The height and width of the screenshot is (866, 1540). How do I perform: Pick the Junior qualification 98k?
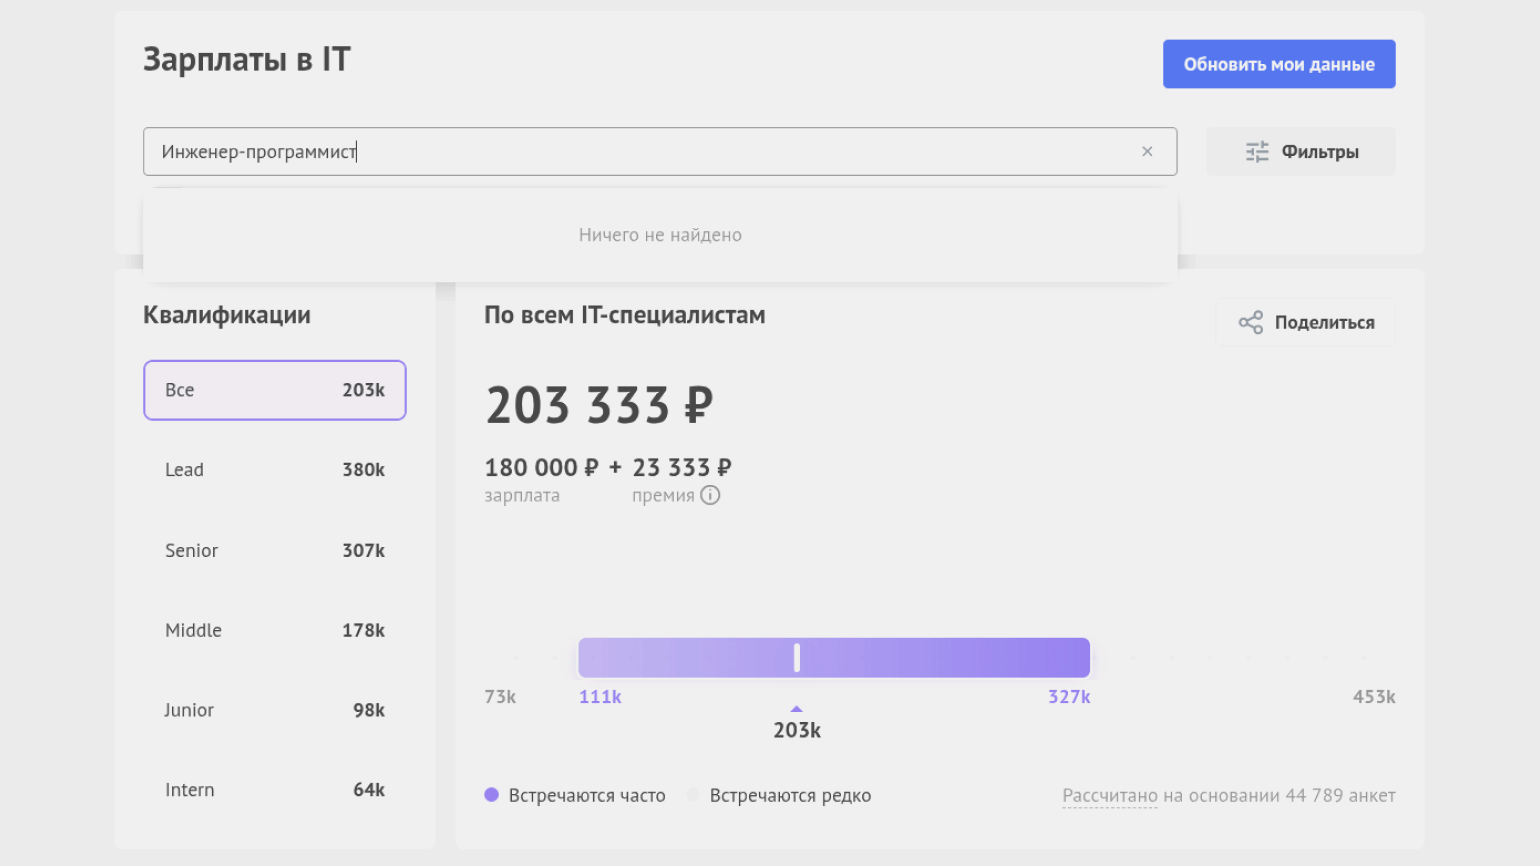tap(274, 710)
